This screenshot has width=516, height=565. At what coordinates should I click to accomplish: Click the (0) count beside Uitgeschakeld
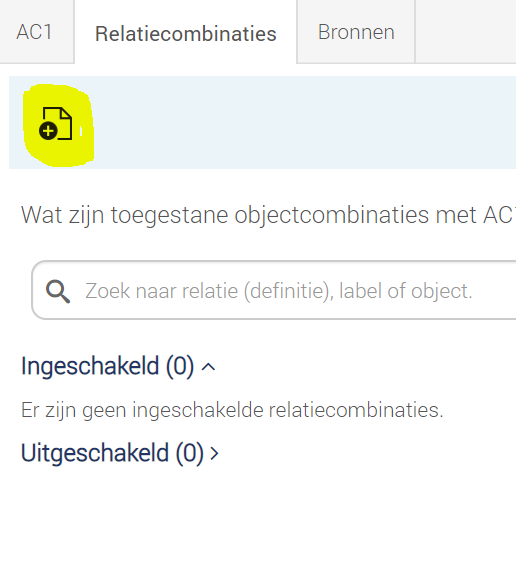click(190, 453)
